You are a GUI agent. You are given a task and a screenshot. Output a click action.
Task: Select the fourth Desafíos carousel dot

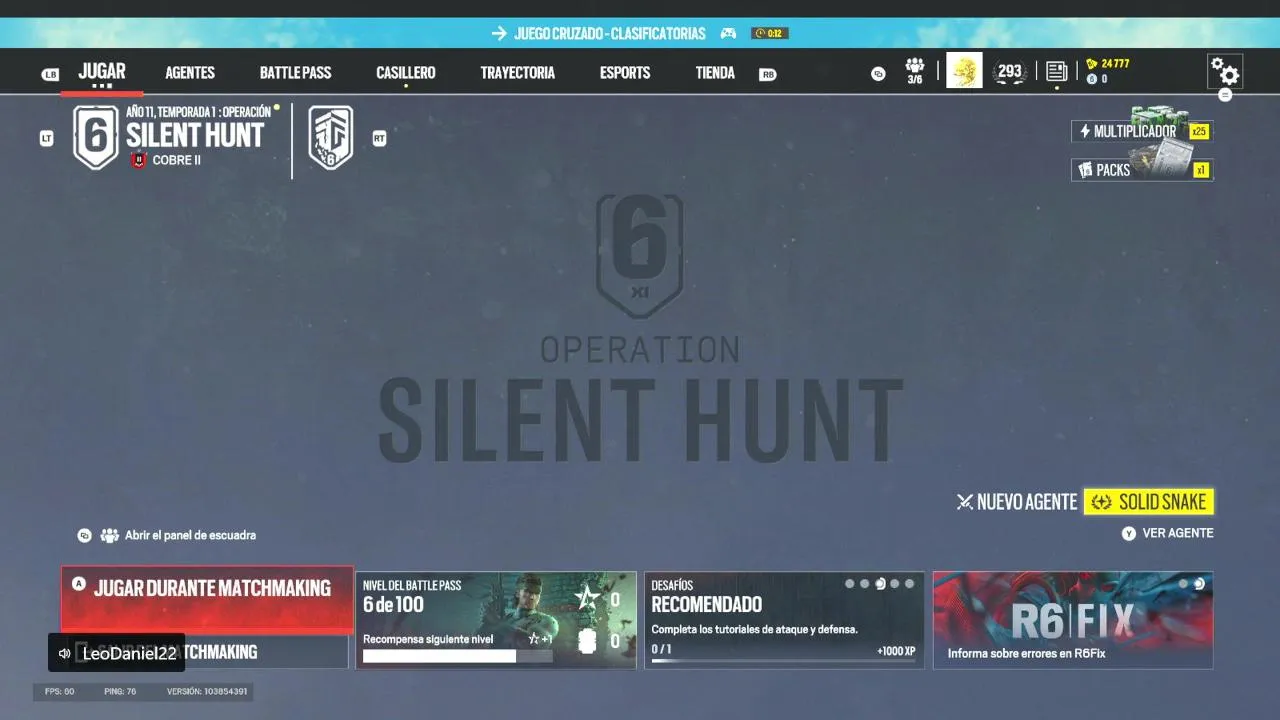click(x=895, y=584)
